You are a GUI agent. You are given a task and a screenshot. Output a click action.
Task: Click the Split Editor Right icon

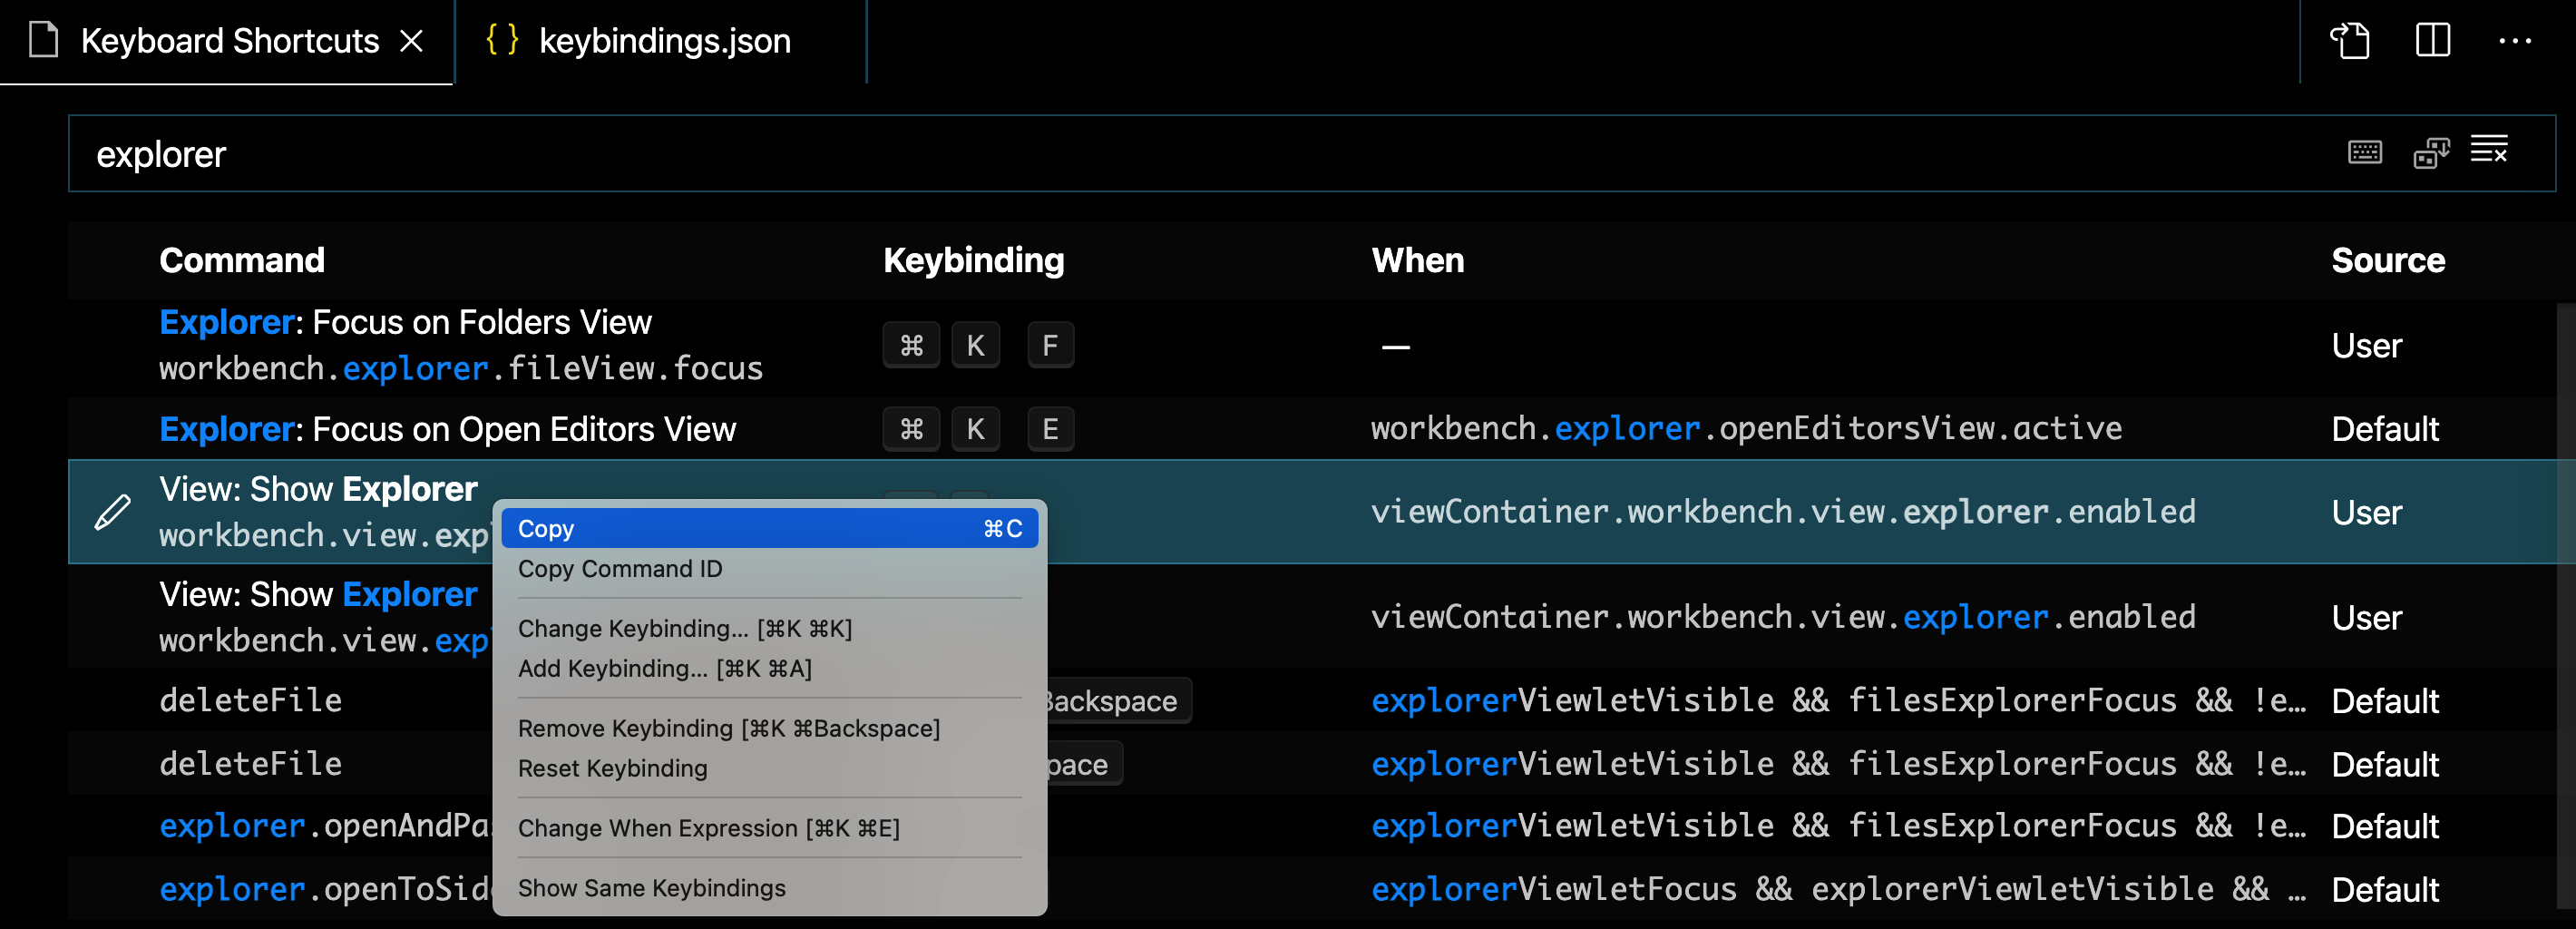click(x=2432, y=41)
